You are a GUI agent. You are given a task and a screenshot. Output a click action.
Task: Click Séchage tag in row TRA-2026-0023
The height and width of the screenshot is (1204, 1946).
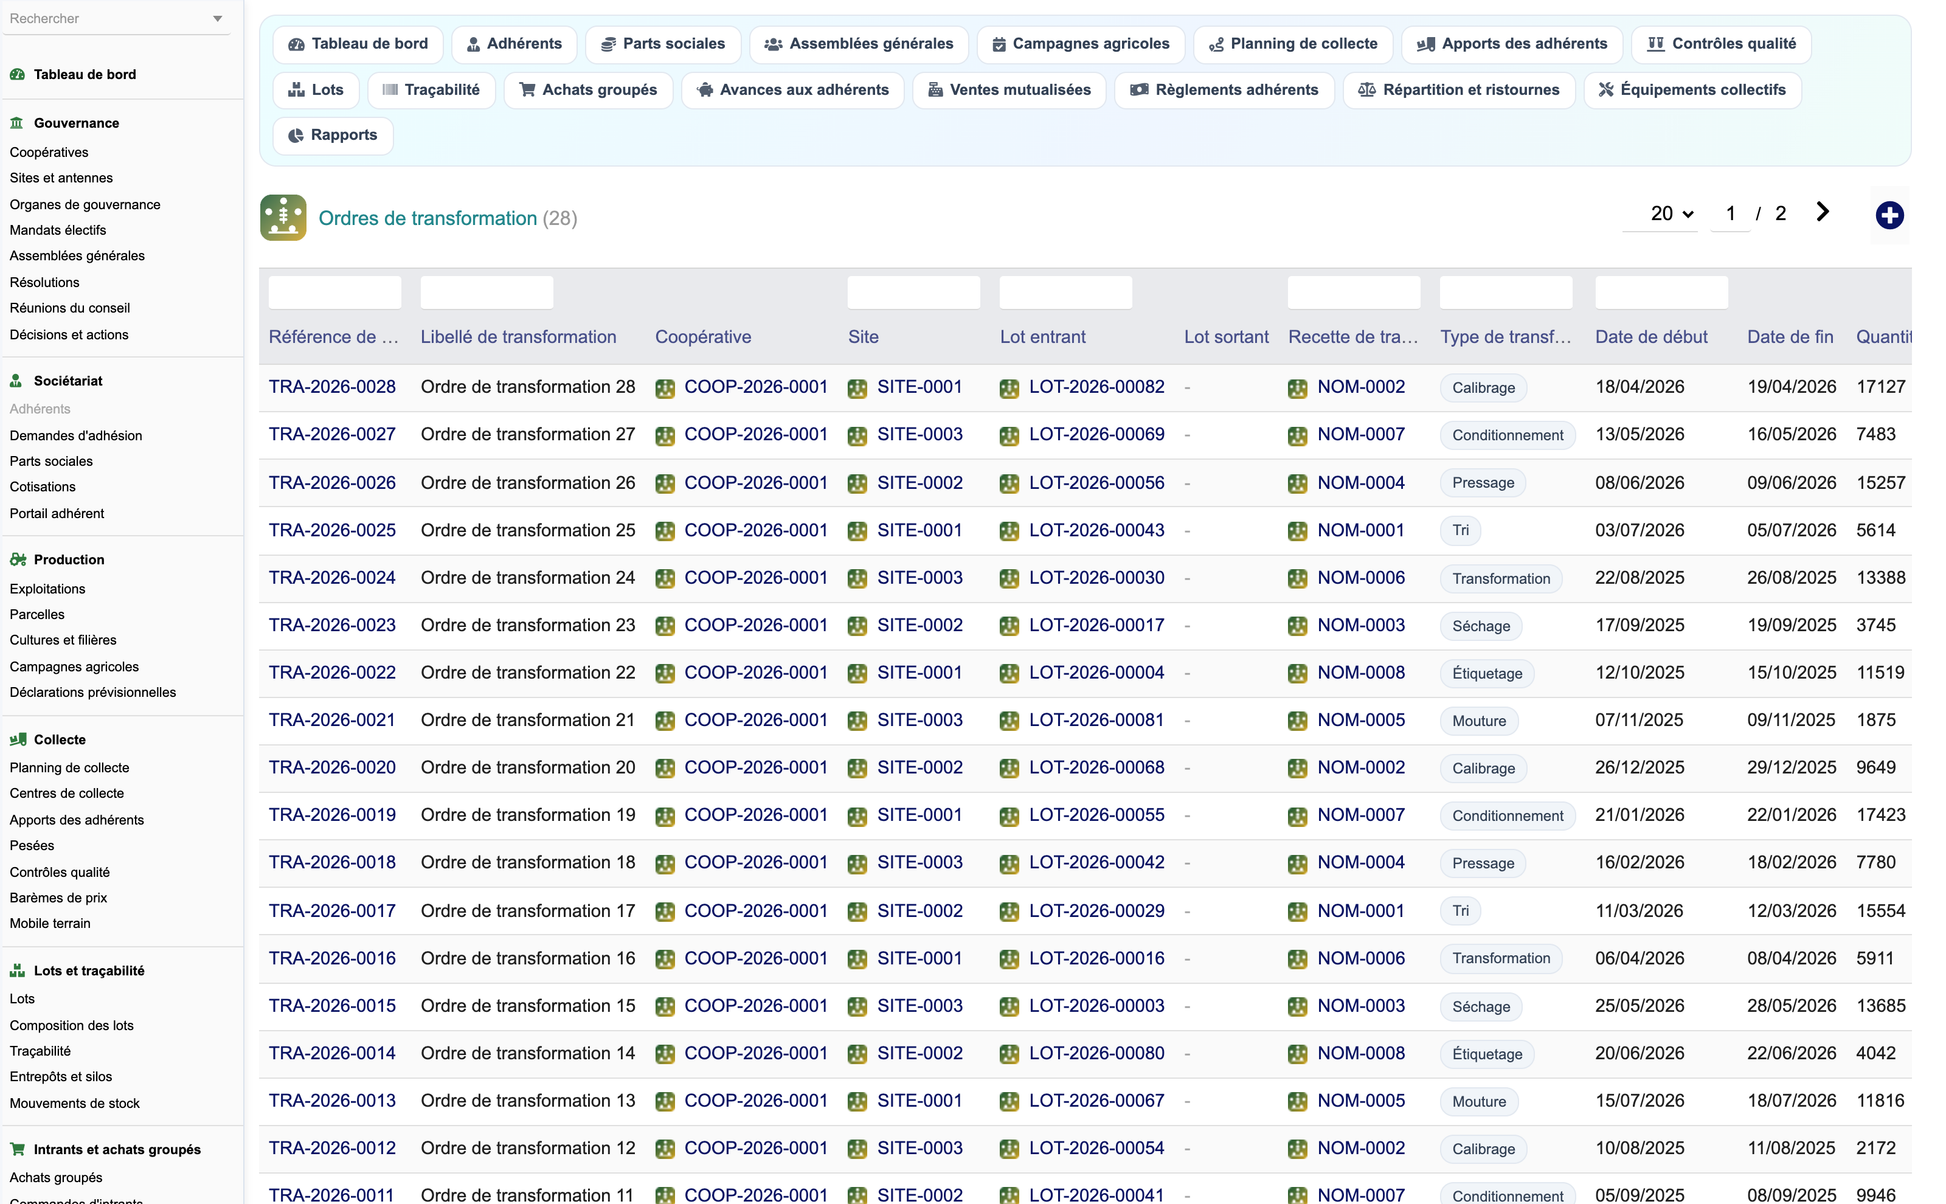click(x=1481, y=626)
